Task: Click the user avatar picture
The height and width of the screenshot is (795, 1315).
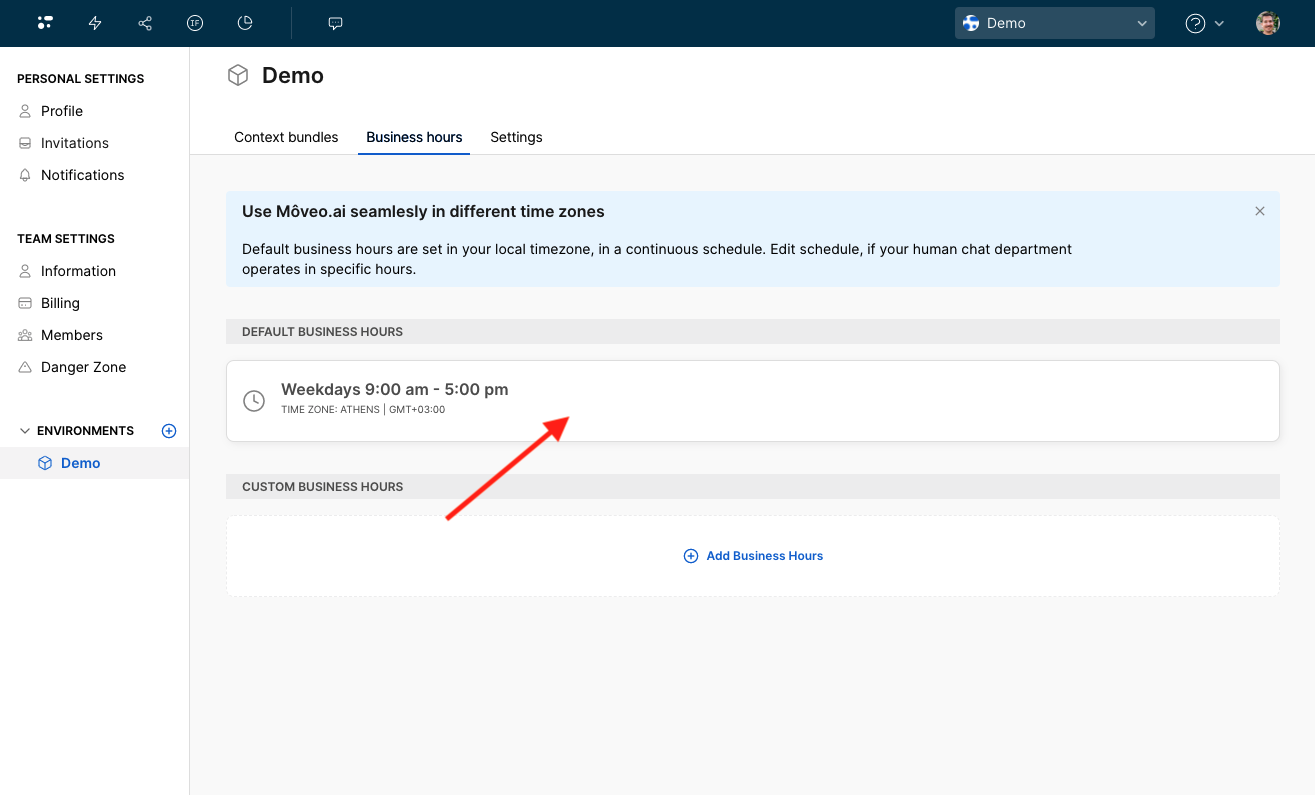Action: pyautogui.click(x=1268, y=23)
